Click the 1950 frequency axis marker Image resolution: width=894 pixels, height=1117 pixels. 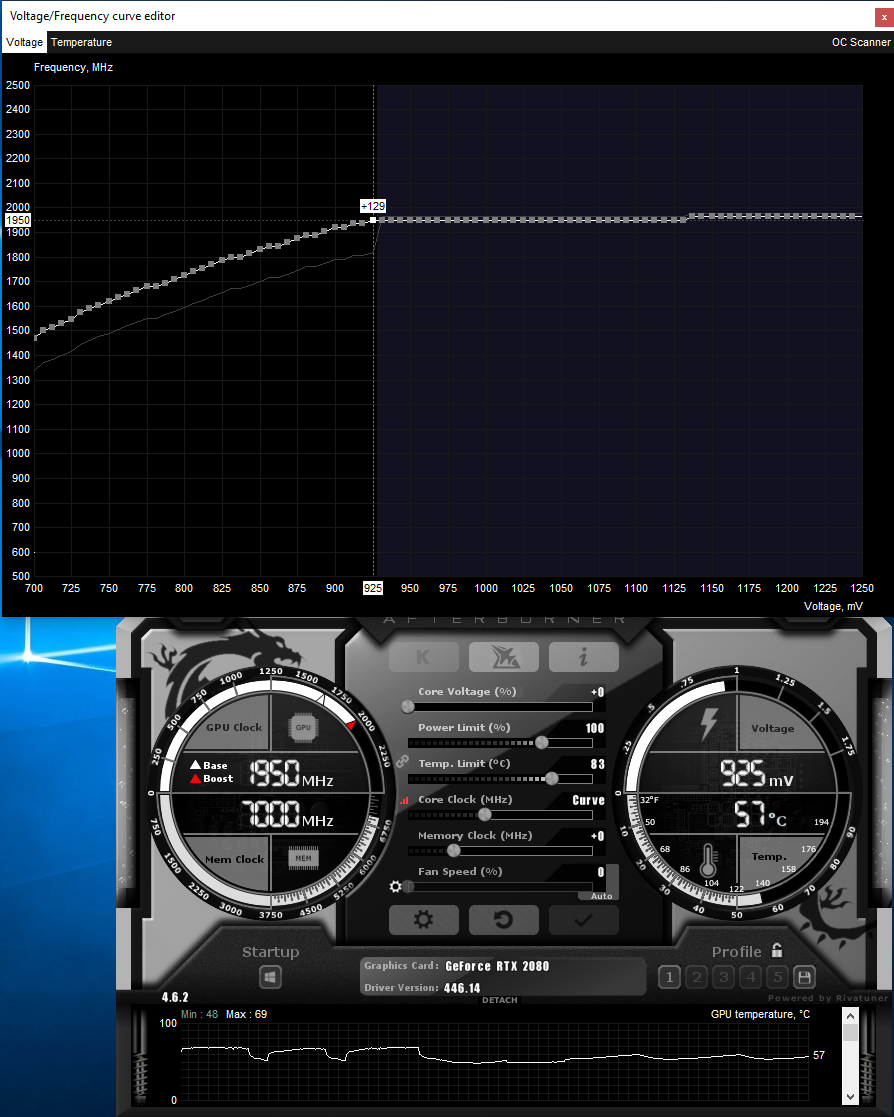click(18, 220)
